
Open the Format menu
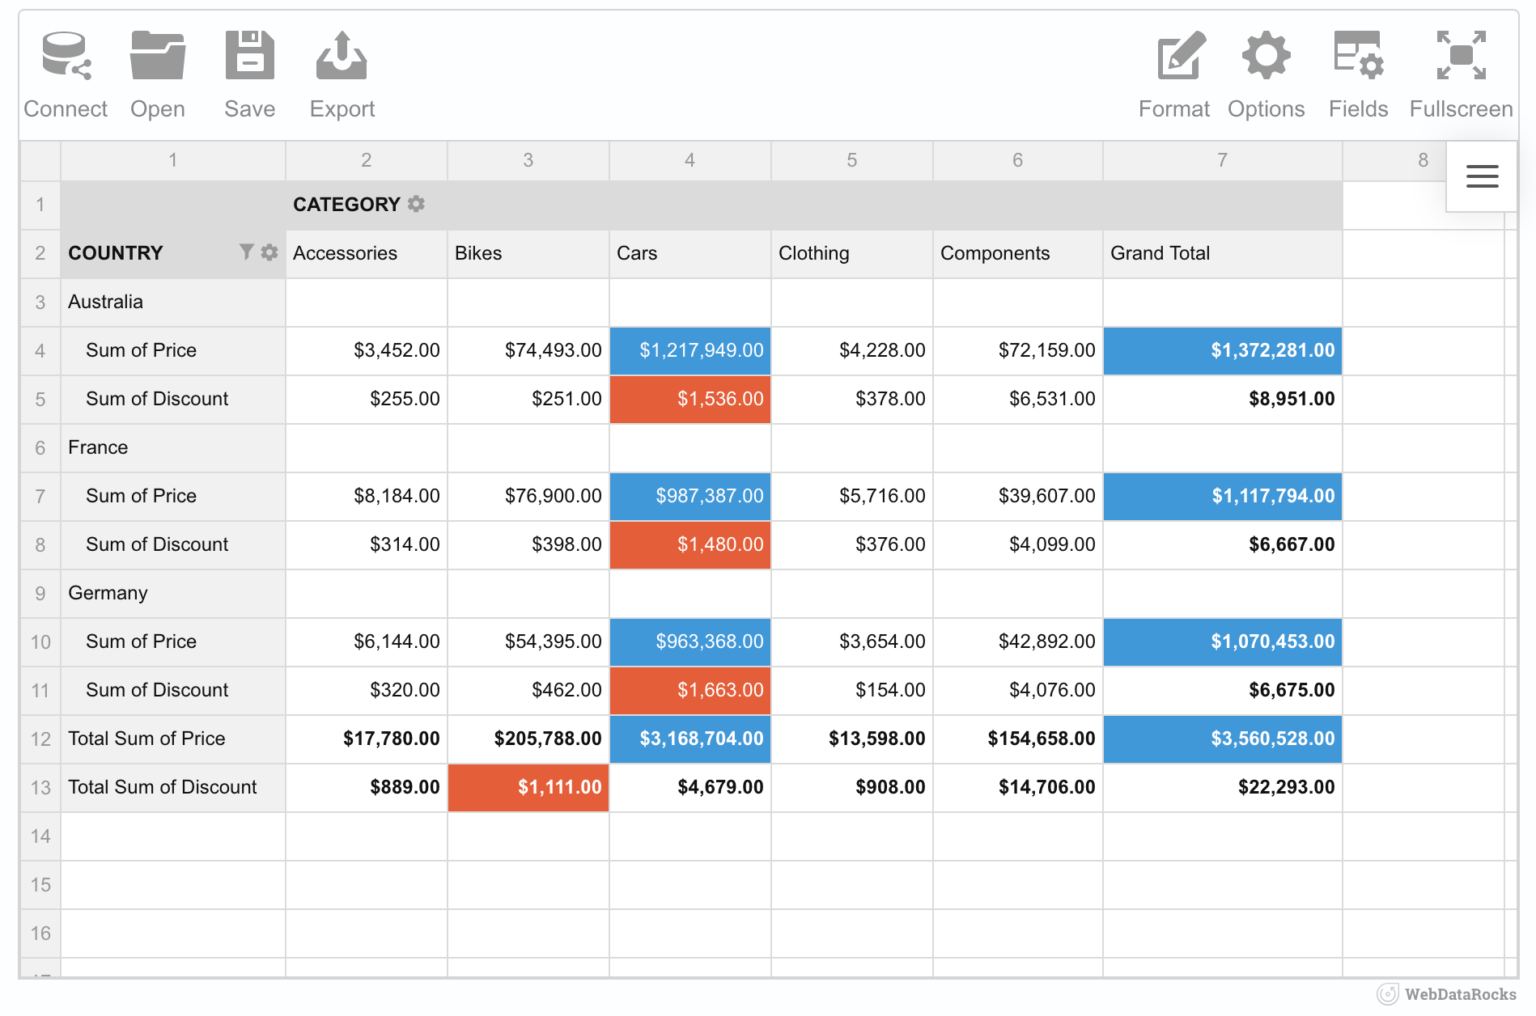[x=1174, y=70]
